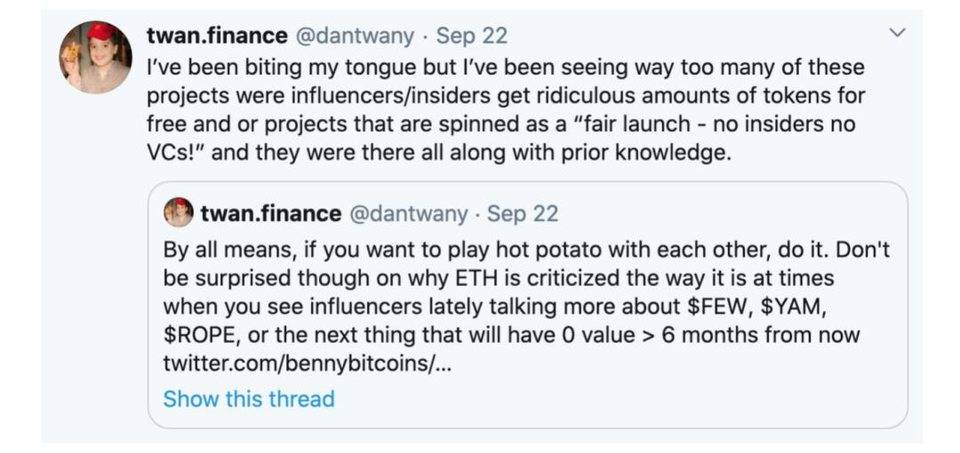This screenshot has width=960, height=453.
Task: Open the quoted tweet's Sep 22 timestamp
Action: tap(522, 214)
